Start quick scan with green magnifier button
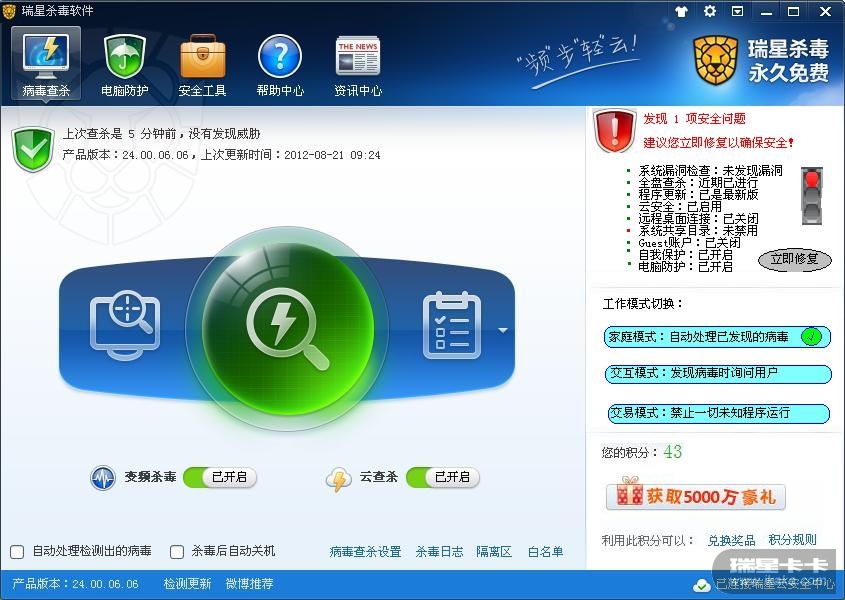Screen dimensions: 845x600 coord(288,328)
